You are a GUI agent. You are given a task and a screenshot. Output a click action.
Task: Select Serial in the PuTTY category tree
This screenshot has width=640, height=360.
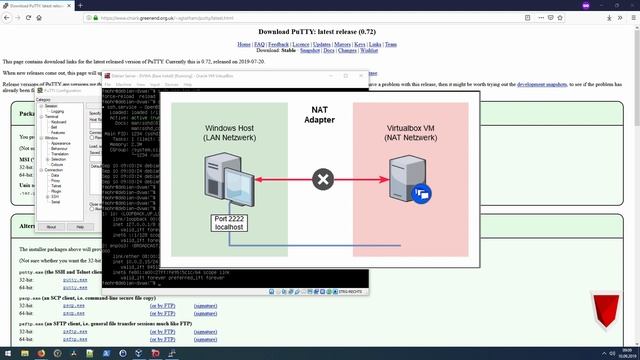tap(55, 202)
